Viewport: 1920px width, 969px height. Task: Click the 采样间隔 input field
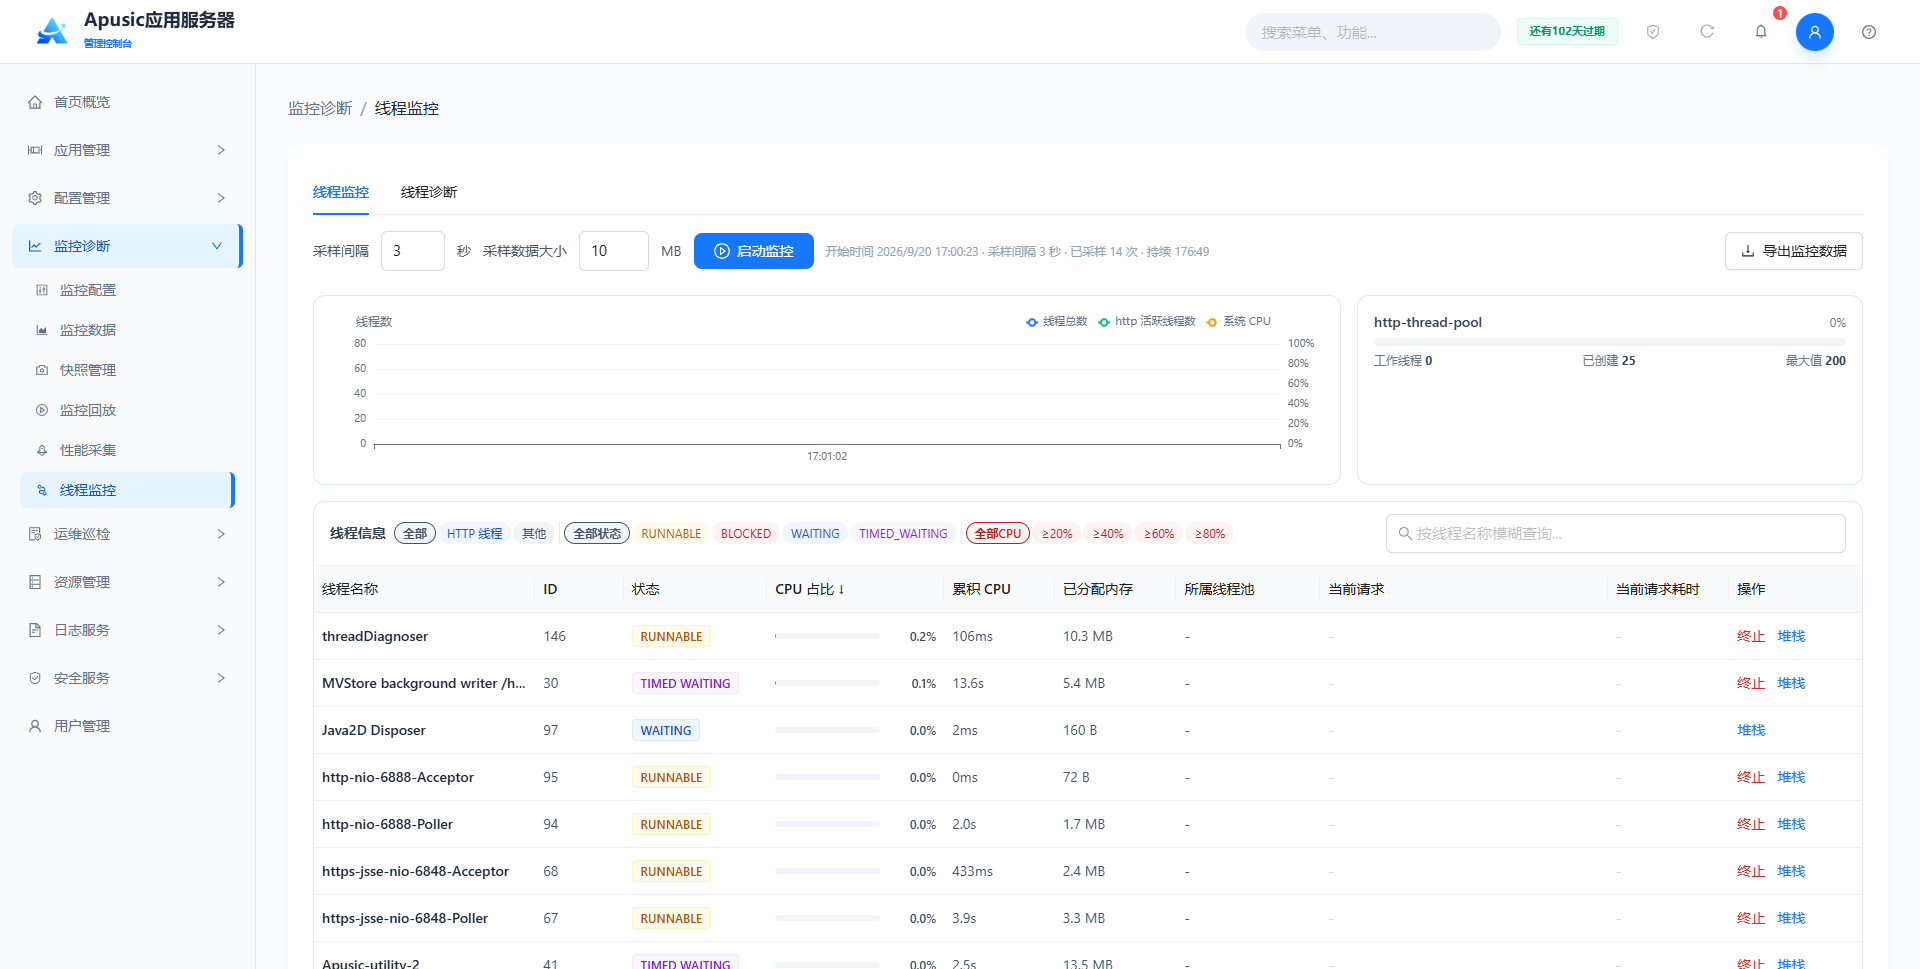tap(413, 251)
